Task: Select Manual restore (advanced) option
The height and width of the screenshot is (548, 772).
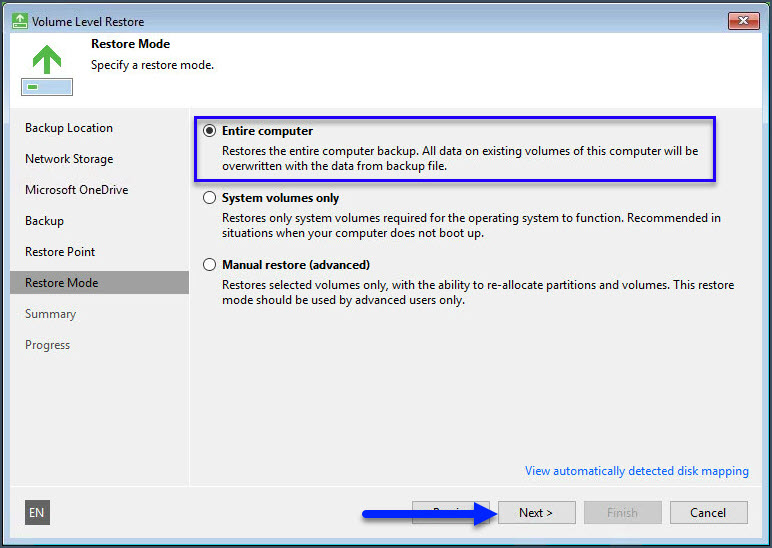Action: [209, 265]
